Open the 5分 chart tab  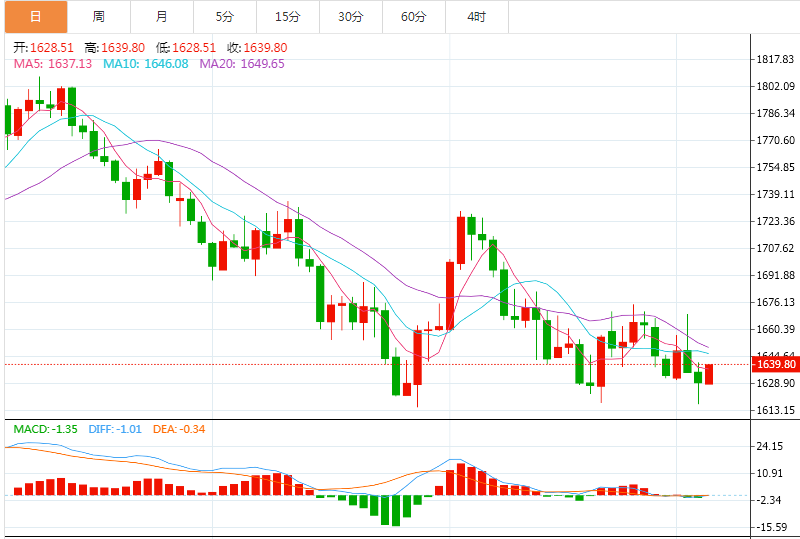coord(224,17)
